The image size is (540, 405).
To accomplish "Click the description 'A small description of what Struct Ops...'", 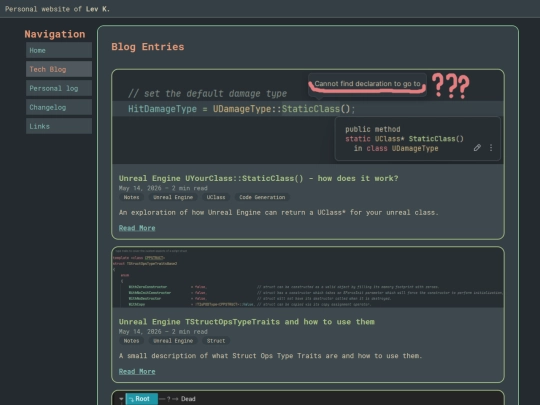I will pos(270,356).
